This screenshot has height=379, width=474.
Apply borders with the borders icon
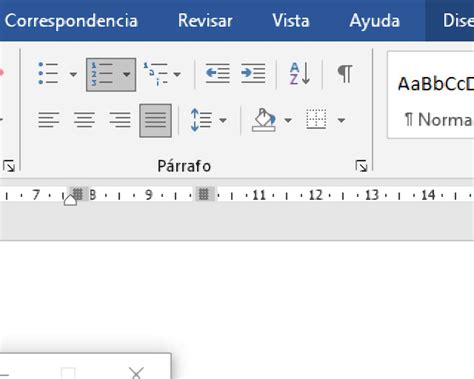(x=316, y=119)
